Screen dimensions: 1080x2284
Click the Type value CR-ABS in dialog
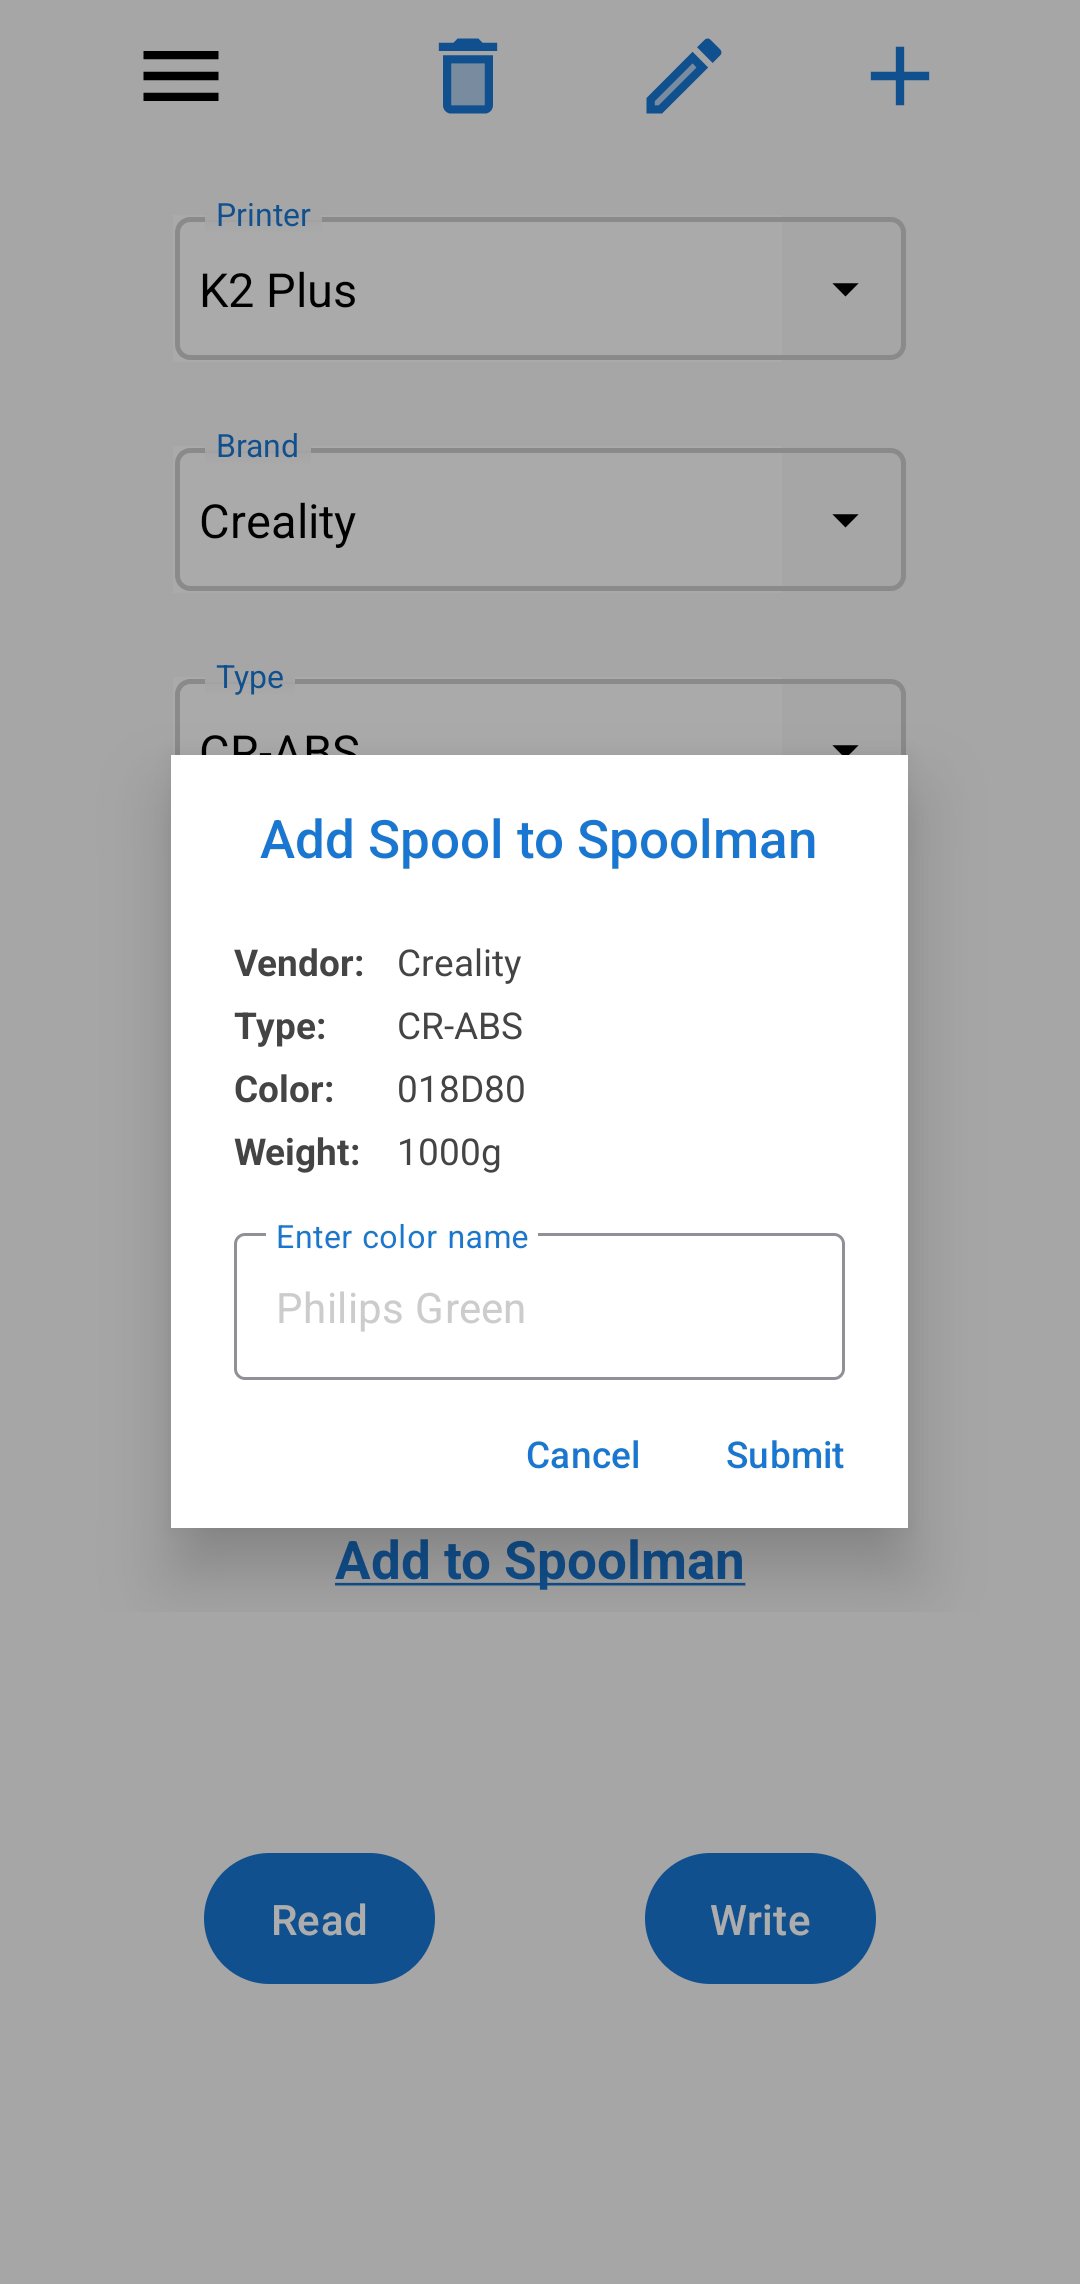coord(460,1027)
